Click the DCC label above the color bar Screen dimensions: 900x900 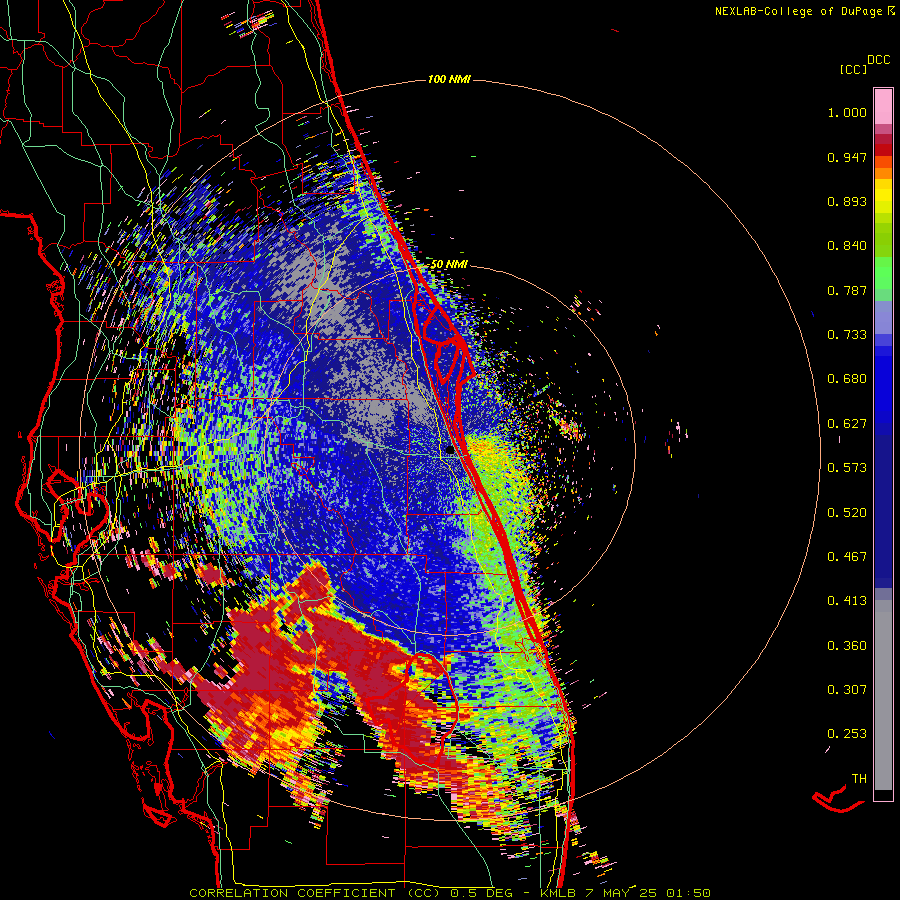pyautogui.click(x=879, y=60)
